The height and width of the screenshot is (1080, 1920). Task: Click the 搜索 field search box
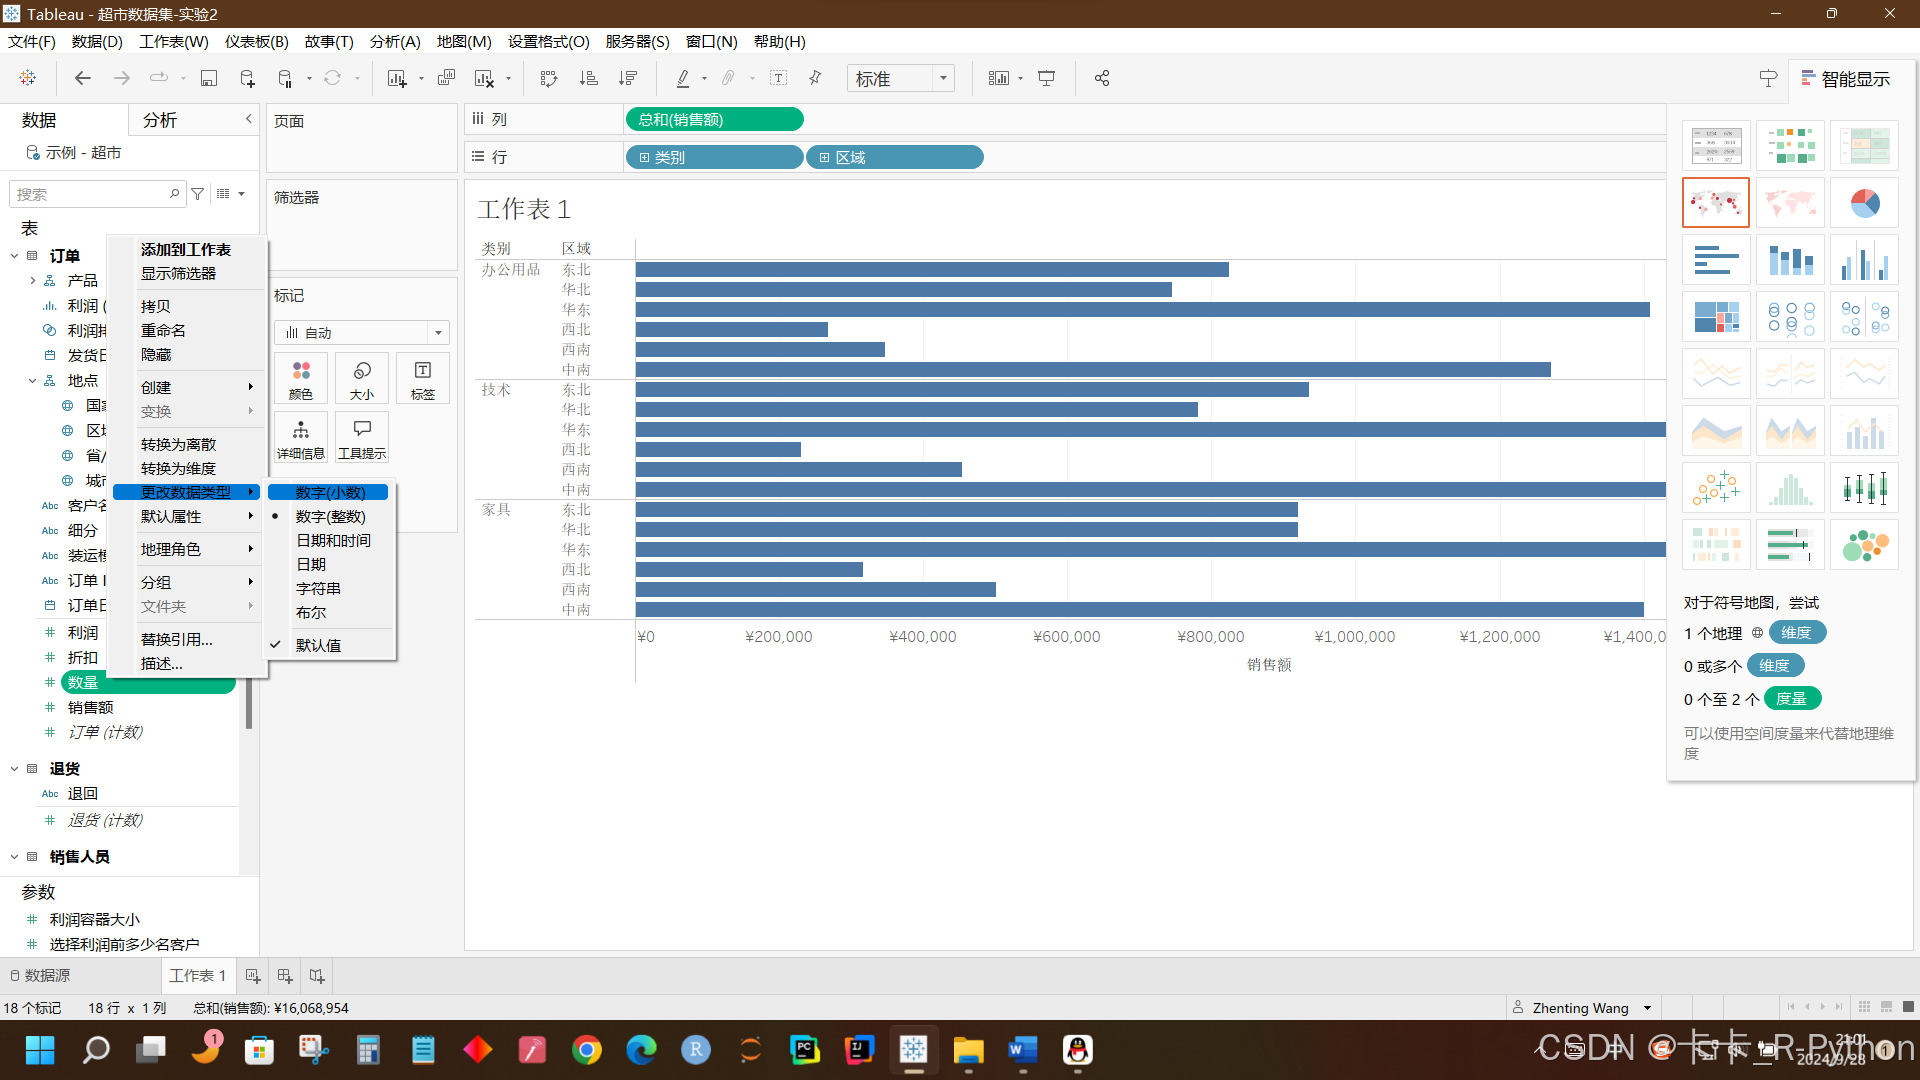97,194
